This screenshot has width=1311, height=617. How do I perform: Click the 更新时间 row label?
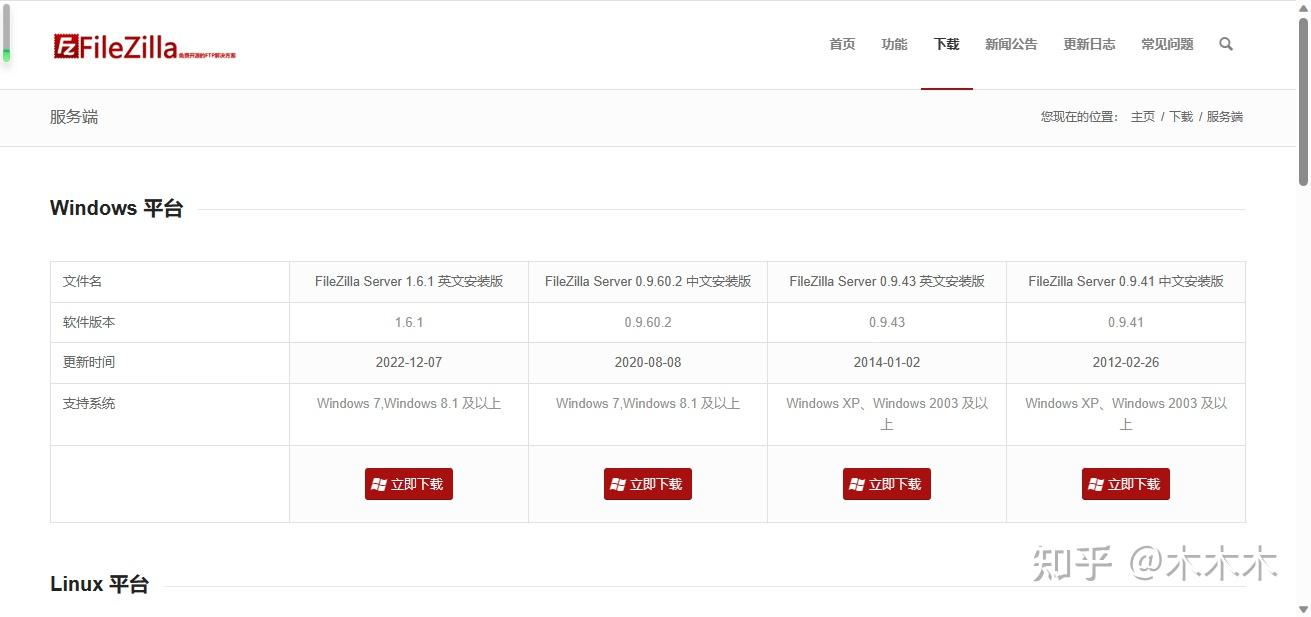(89, 362)
